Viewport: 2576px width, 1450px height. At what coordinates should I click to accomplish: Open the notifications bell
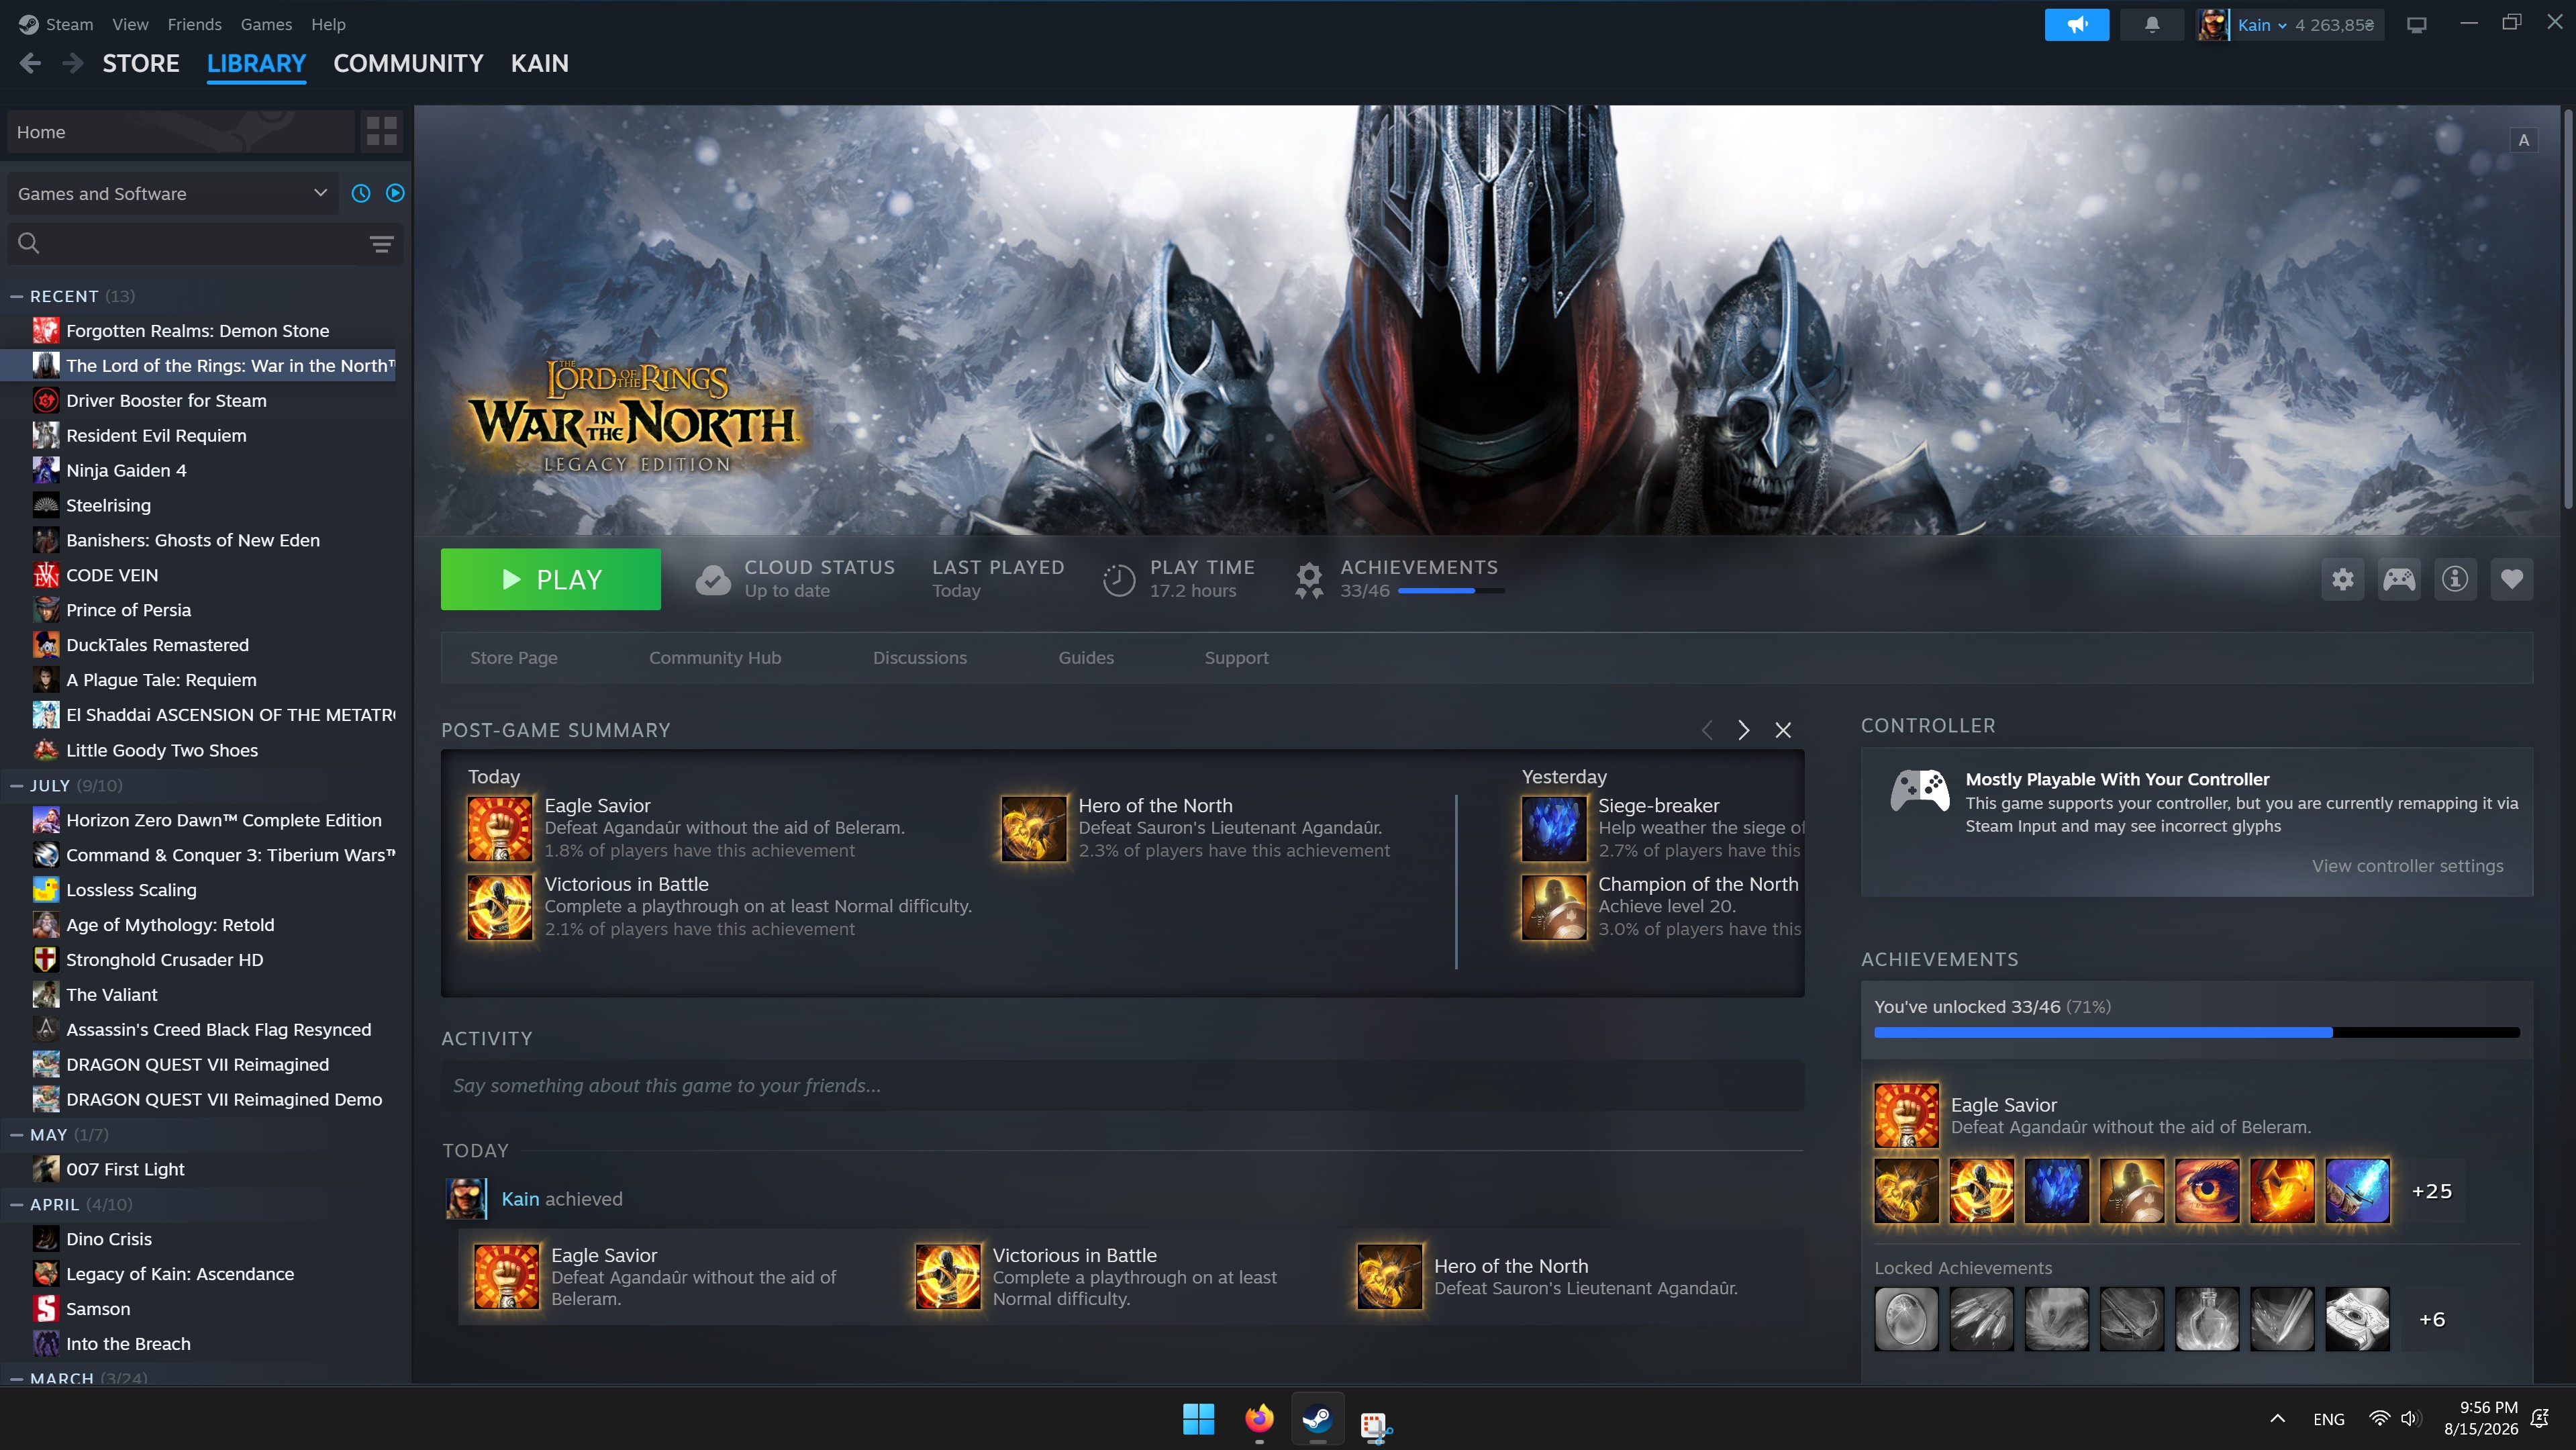(x=2152, y=25)
